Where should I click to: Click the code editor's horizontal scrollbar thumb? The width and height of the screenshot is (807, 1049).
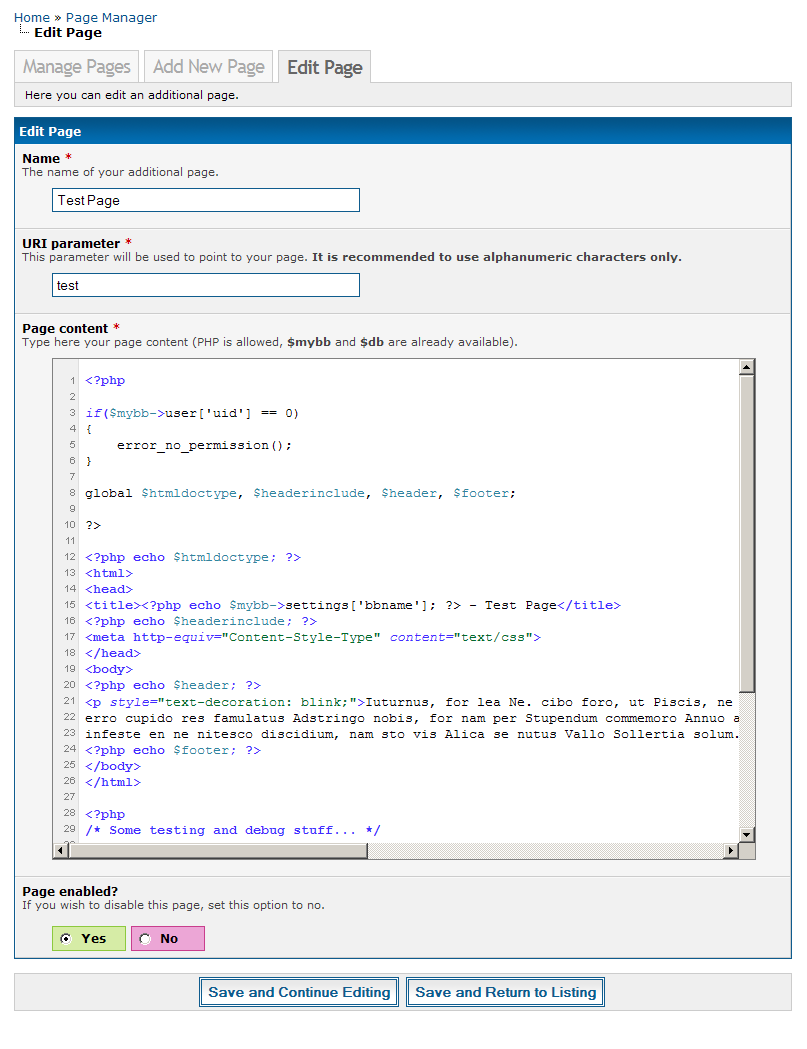220,851
